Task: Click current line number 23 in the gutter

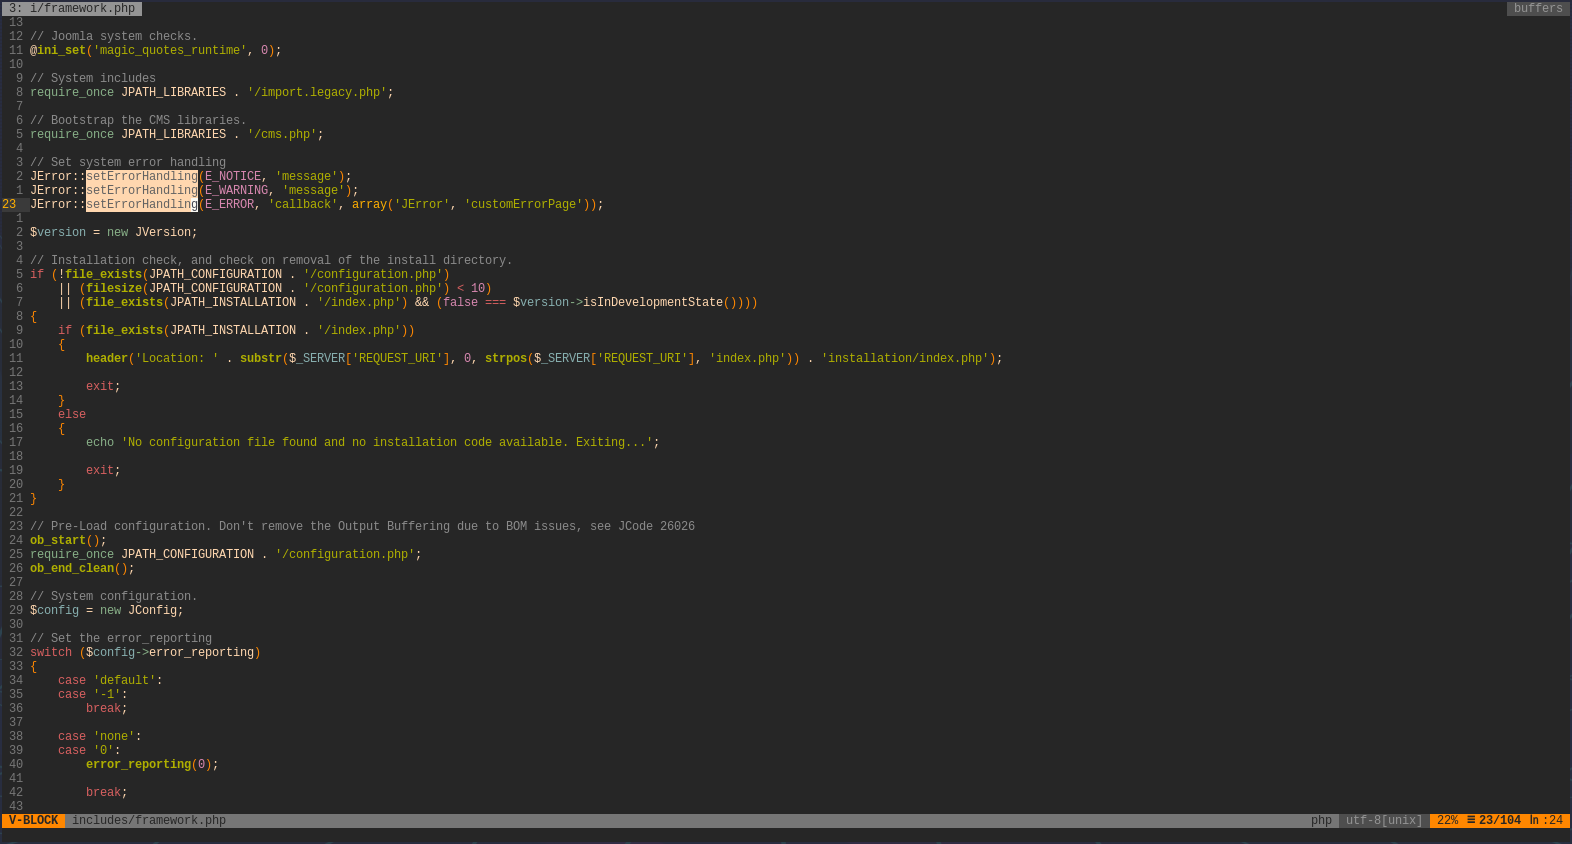Action: (x=10, y=204)
